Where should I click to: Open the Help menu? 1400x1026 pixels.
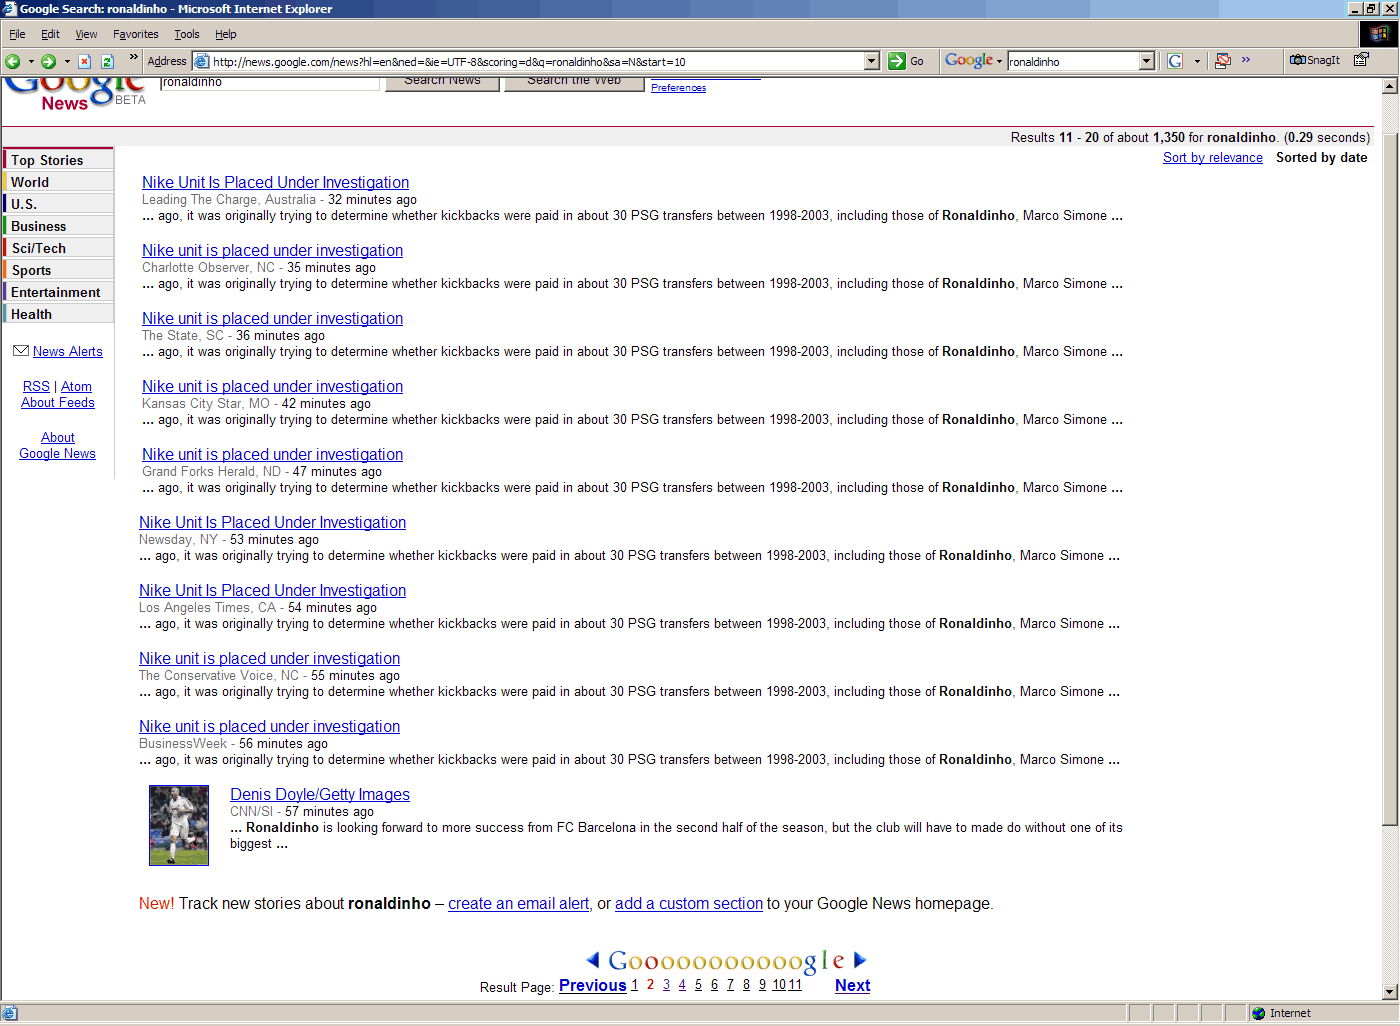point(226,34)
